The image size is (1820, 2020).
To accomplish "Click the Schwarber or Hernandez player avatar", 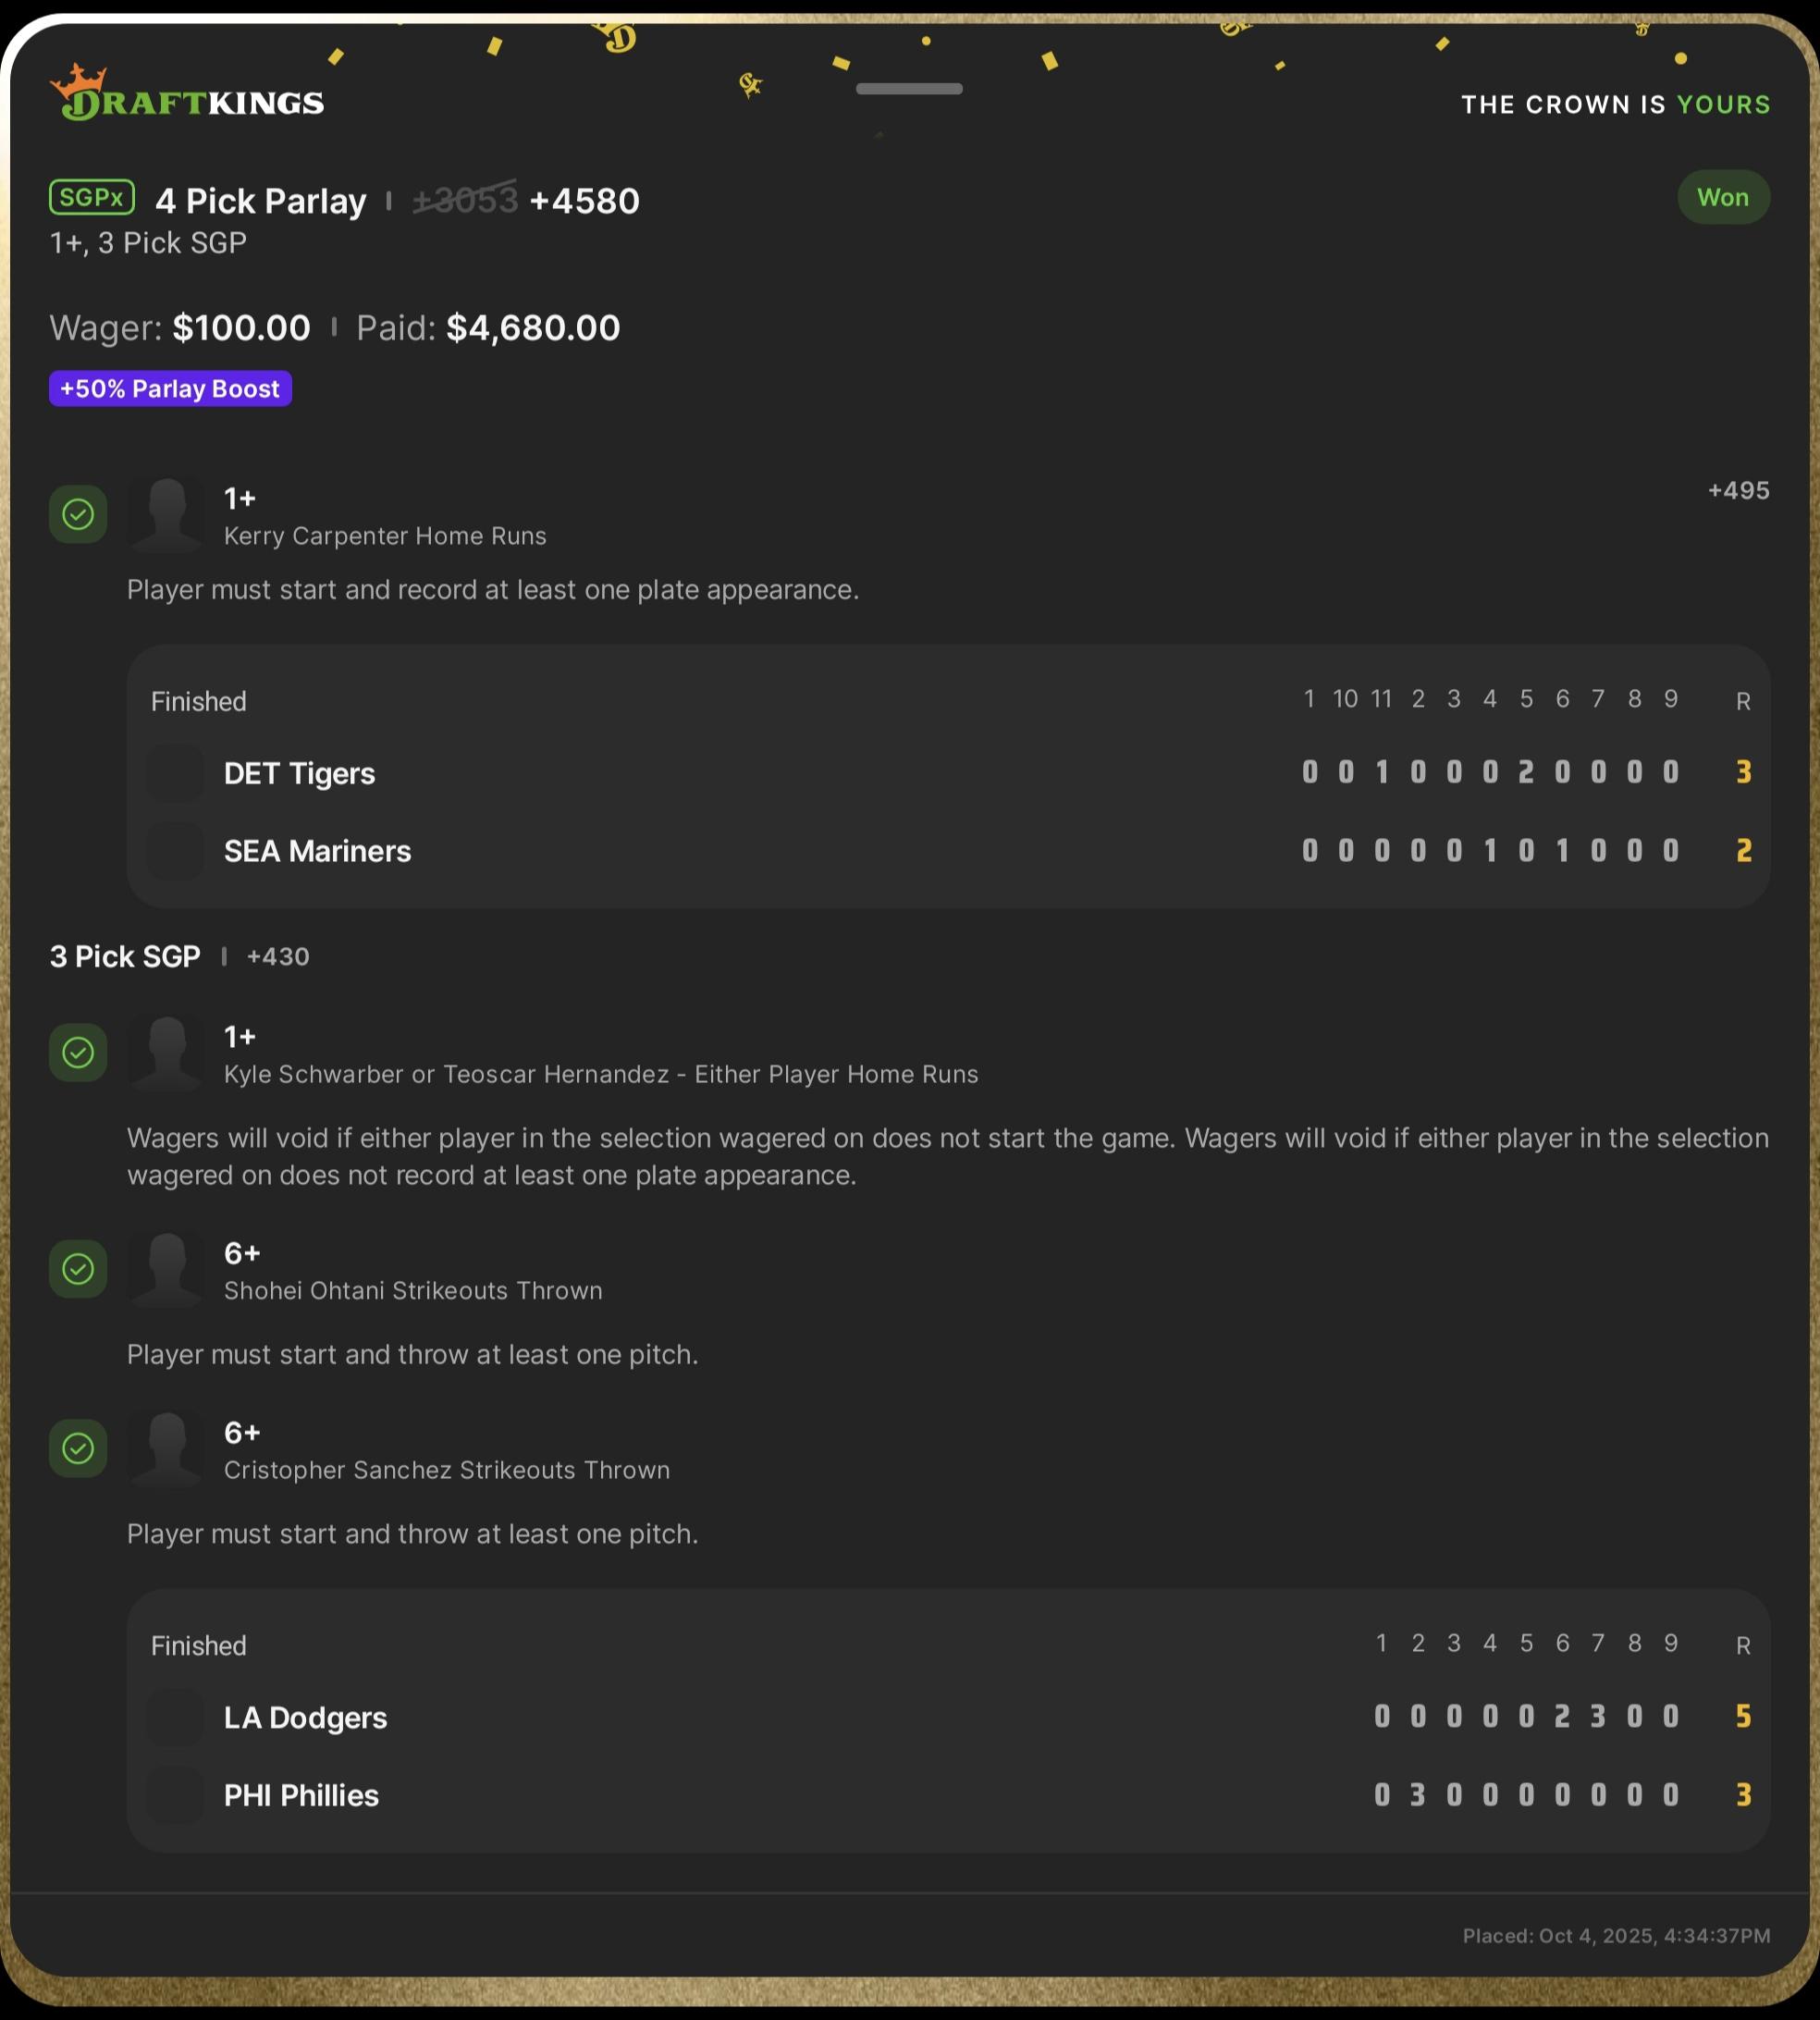I will point(167,1052).
